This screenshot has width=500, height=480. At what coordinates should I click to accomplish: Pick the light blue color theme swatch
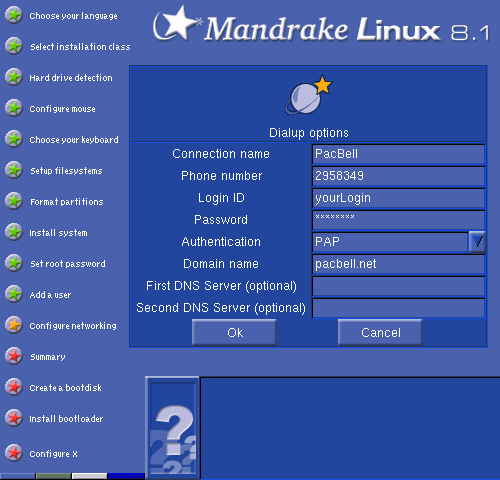click(x=18, y=476)
